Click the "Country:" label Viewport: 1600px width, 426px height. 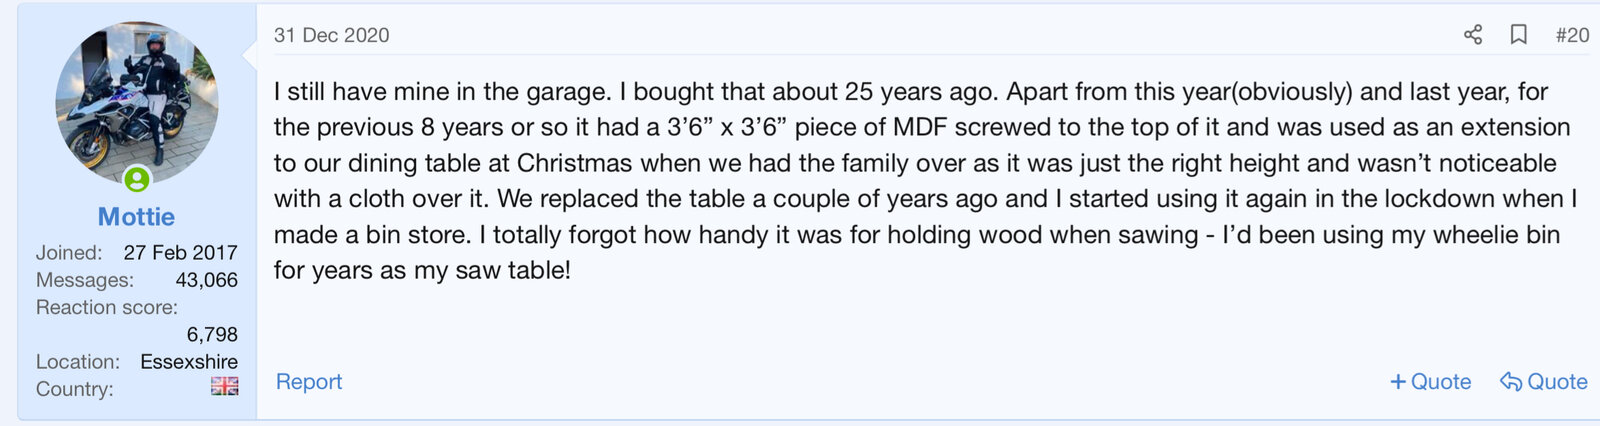pyautogui.click(x=75, y=389)
